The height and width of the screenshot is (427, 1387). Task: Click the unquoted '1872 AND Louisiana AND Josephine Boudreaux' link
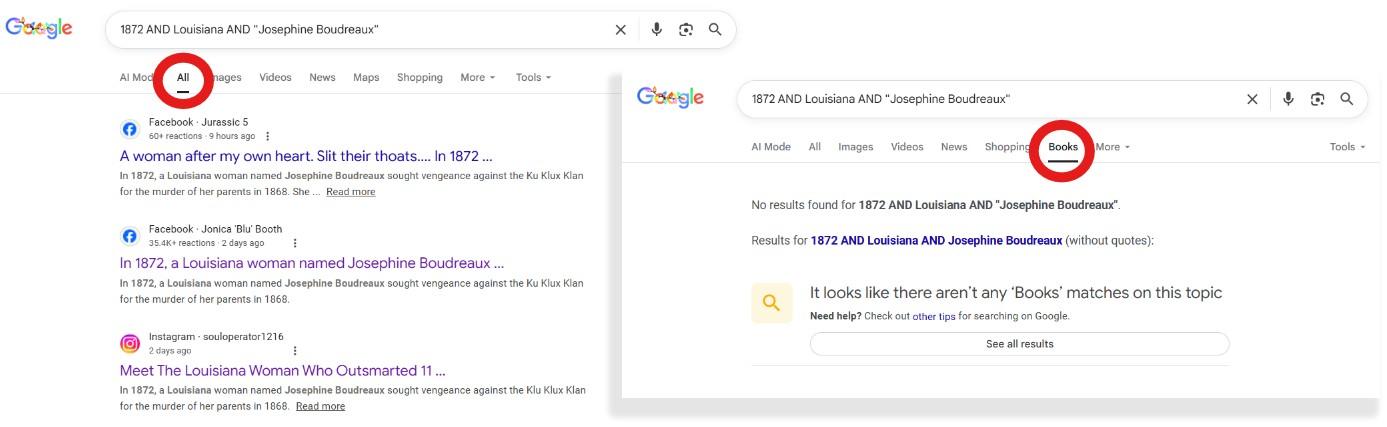936,241
